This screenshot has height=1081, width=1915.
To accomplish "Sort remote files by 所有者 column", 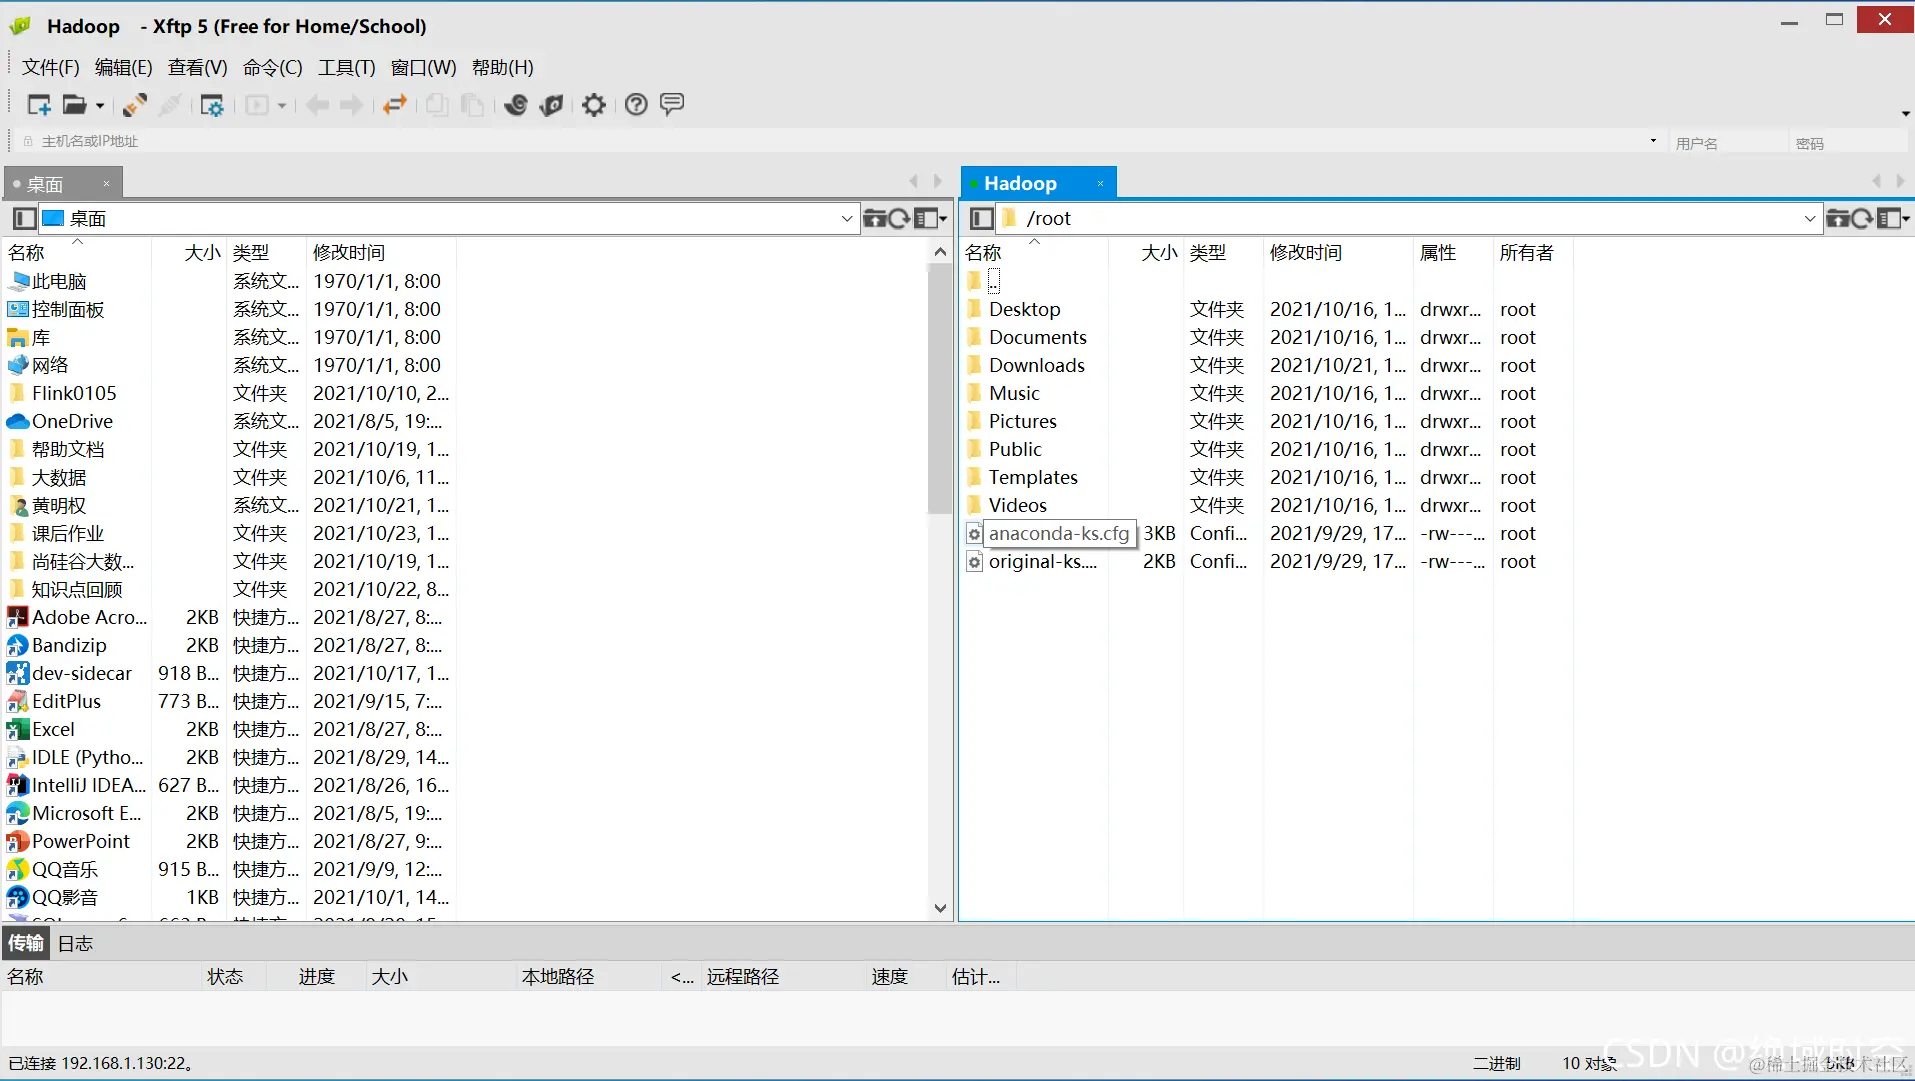I will pyautogui.click(x=1532, y=253).
